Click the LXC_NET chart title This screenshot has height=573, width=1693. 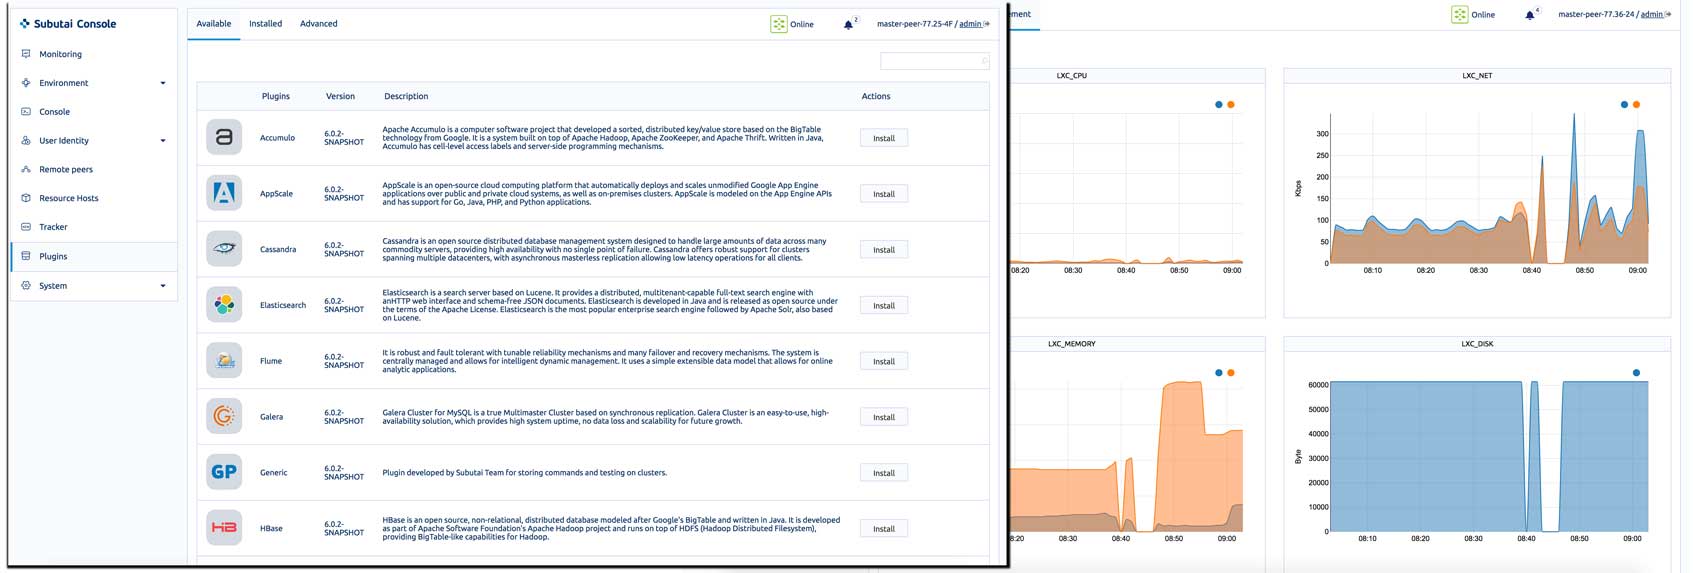(1477, 76)
